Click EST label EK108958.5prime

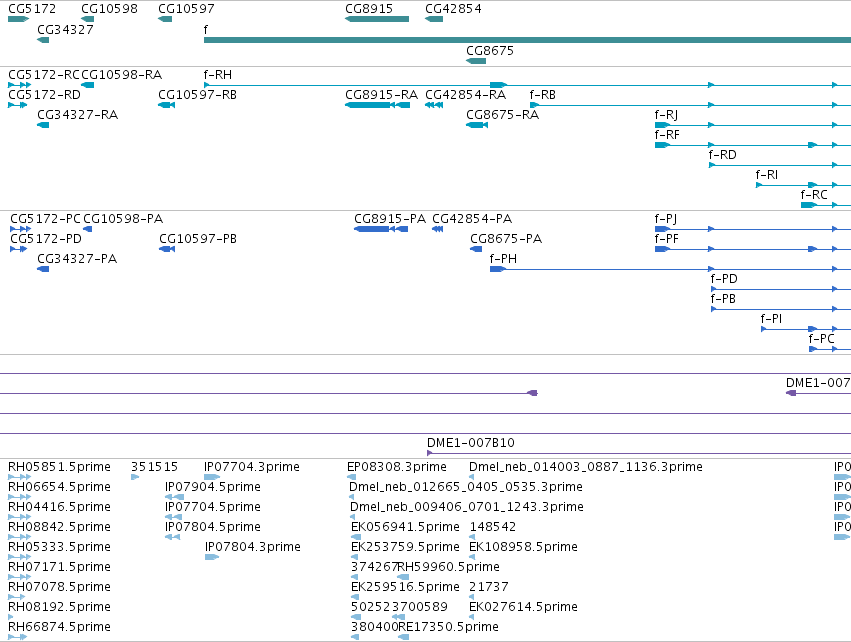523,547
